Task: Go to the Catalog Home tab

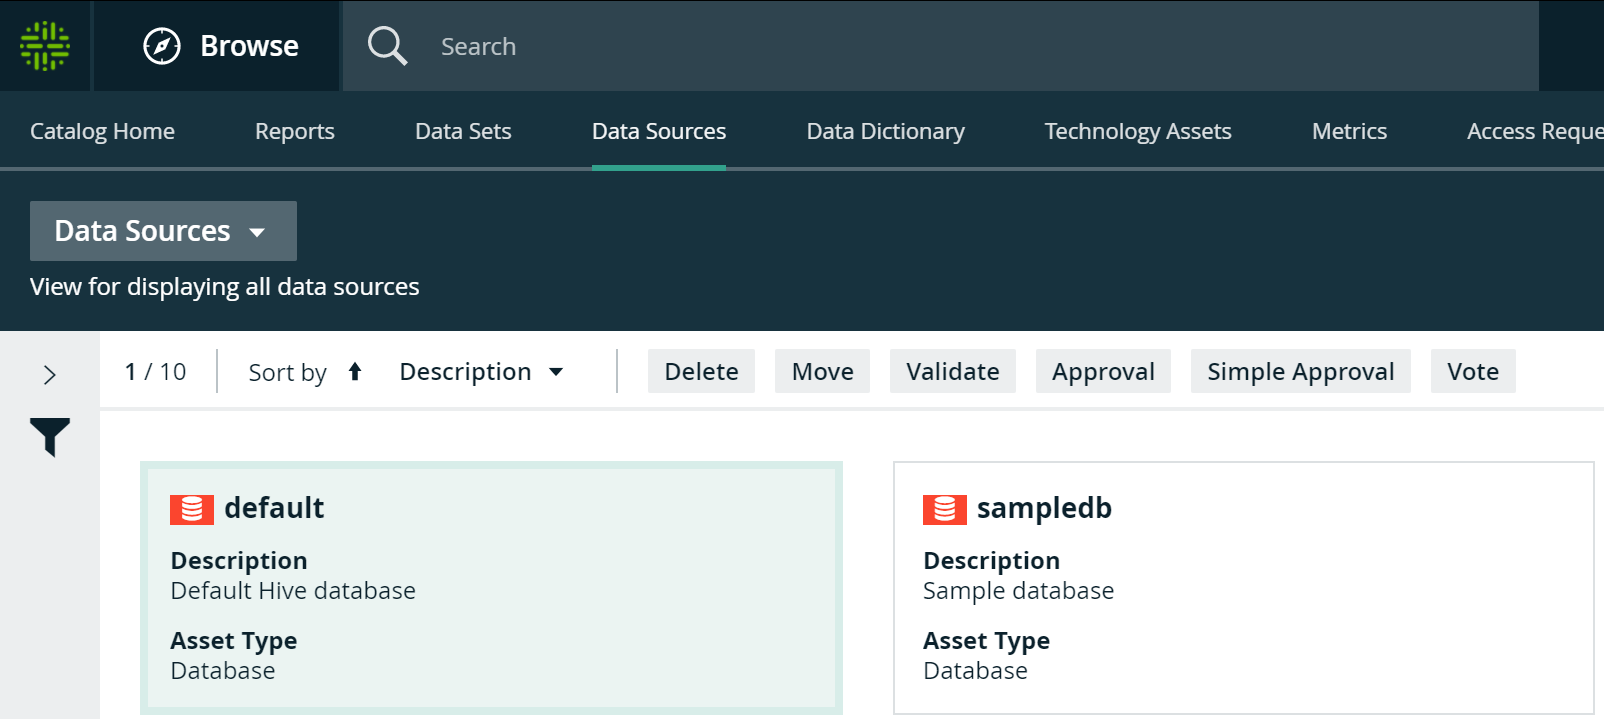Action: [102, 131]
